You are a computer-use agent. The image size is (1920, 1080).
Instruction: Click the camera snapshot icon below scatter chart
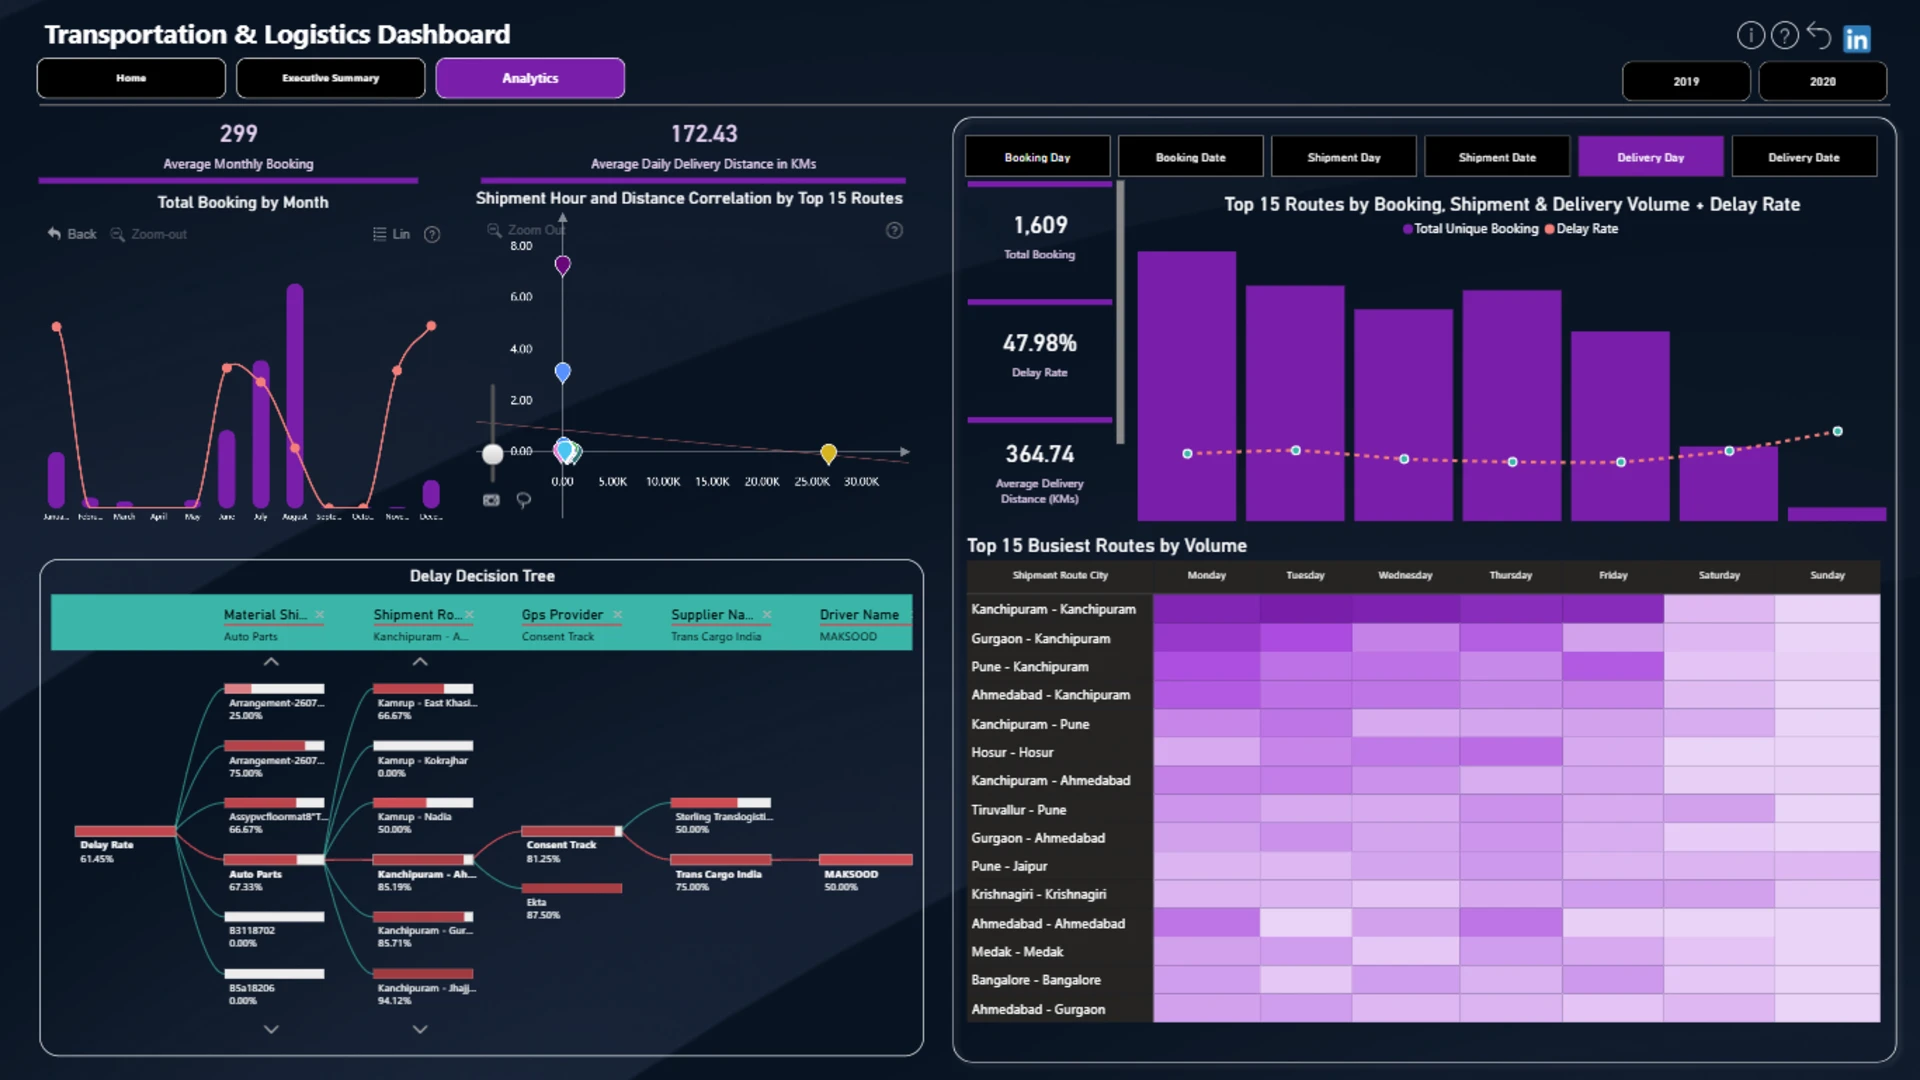[491, 500]
